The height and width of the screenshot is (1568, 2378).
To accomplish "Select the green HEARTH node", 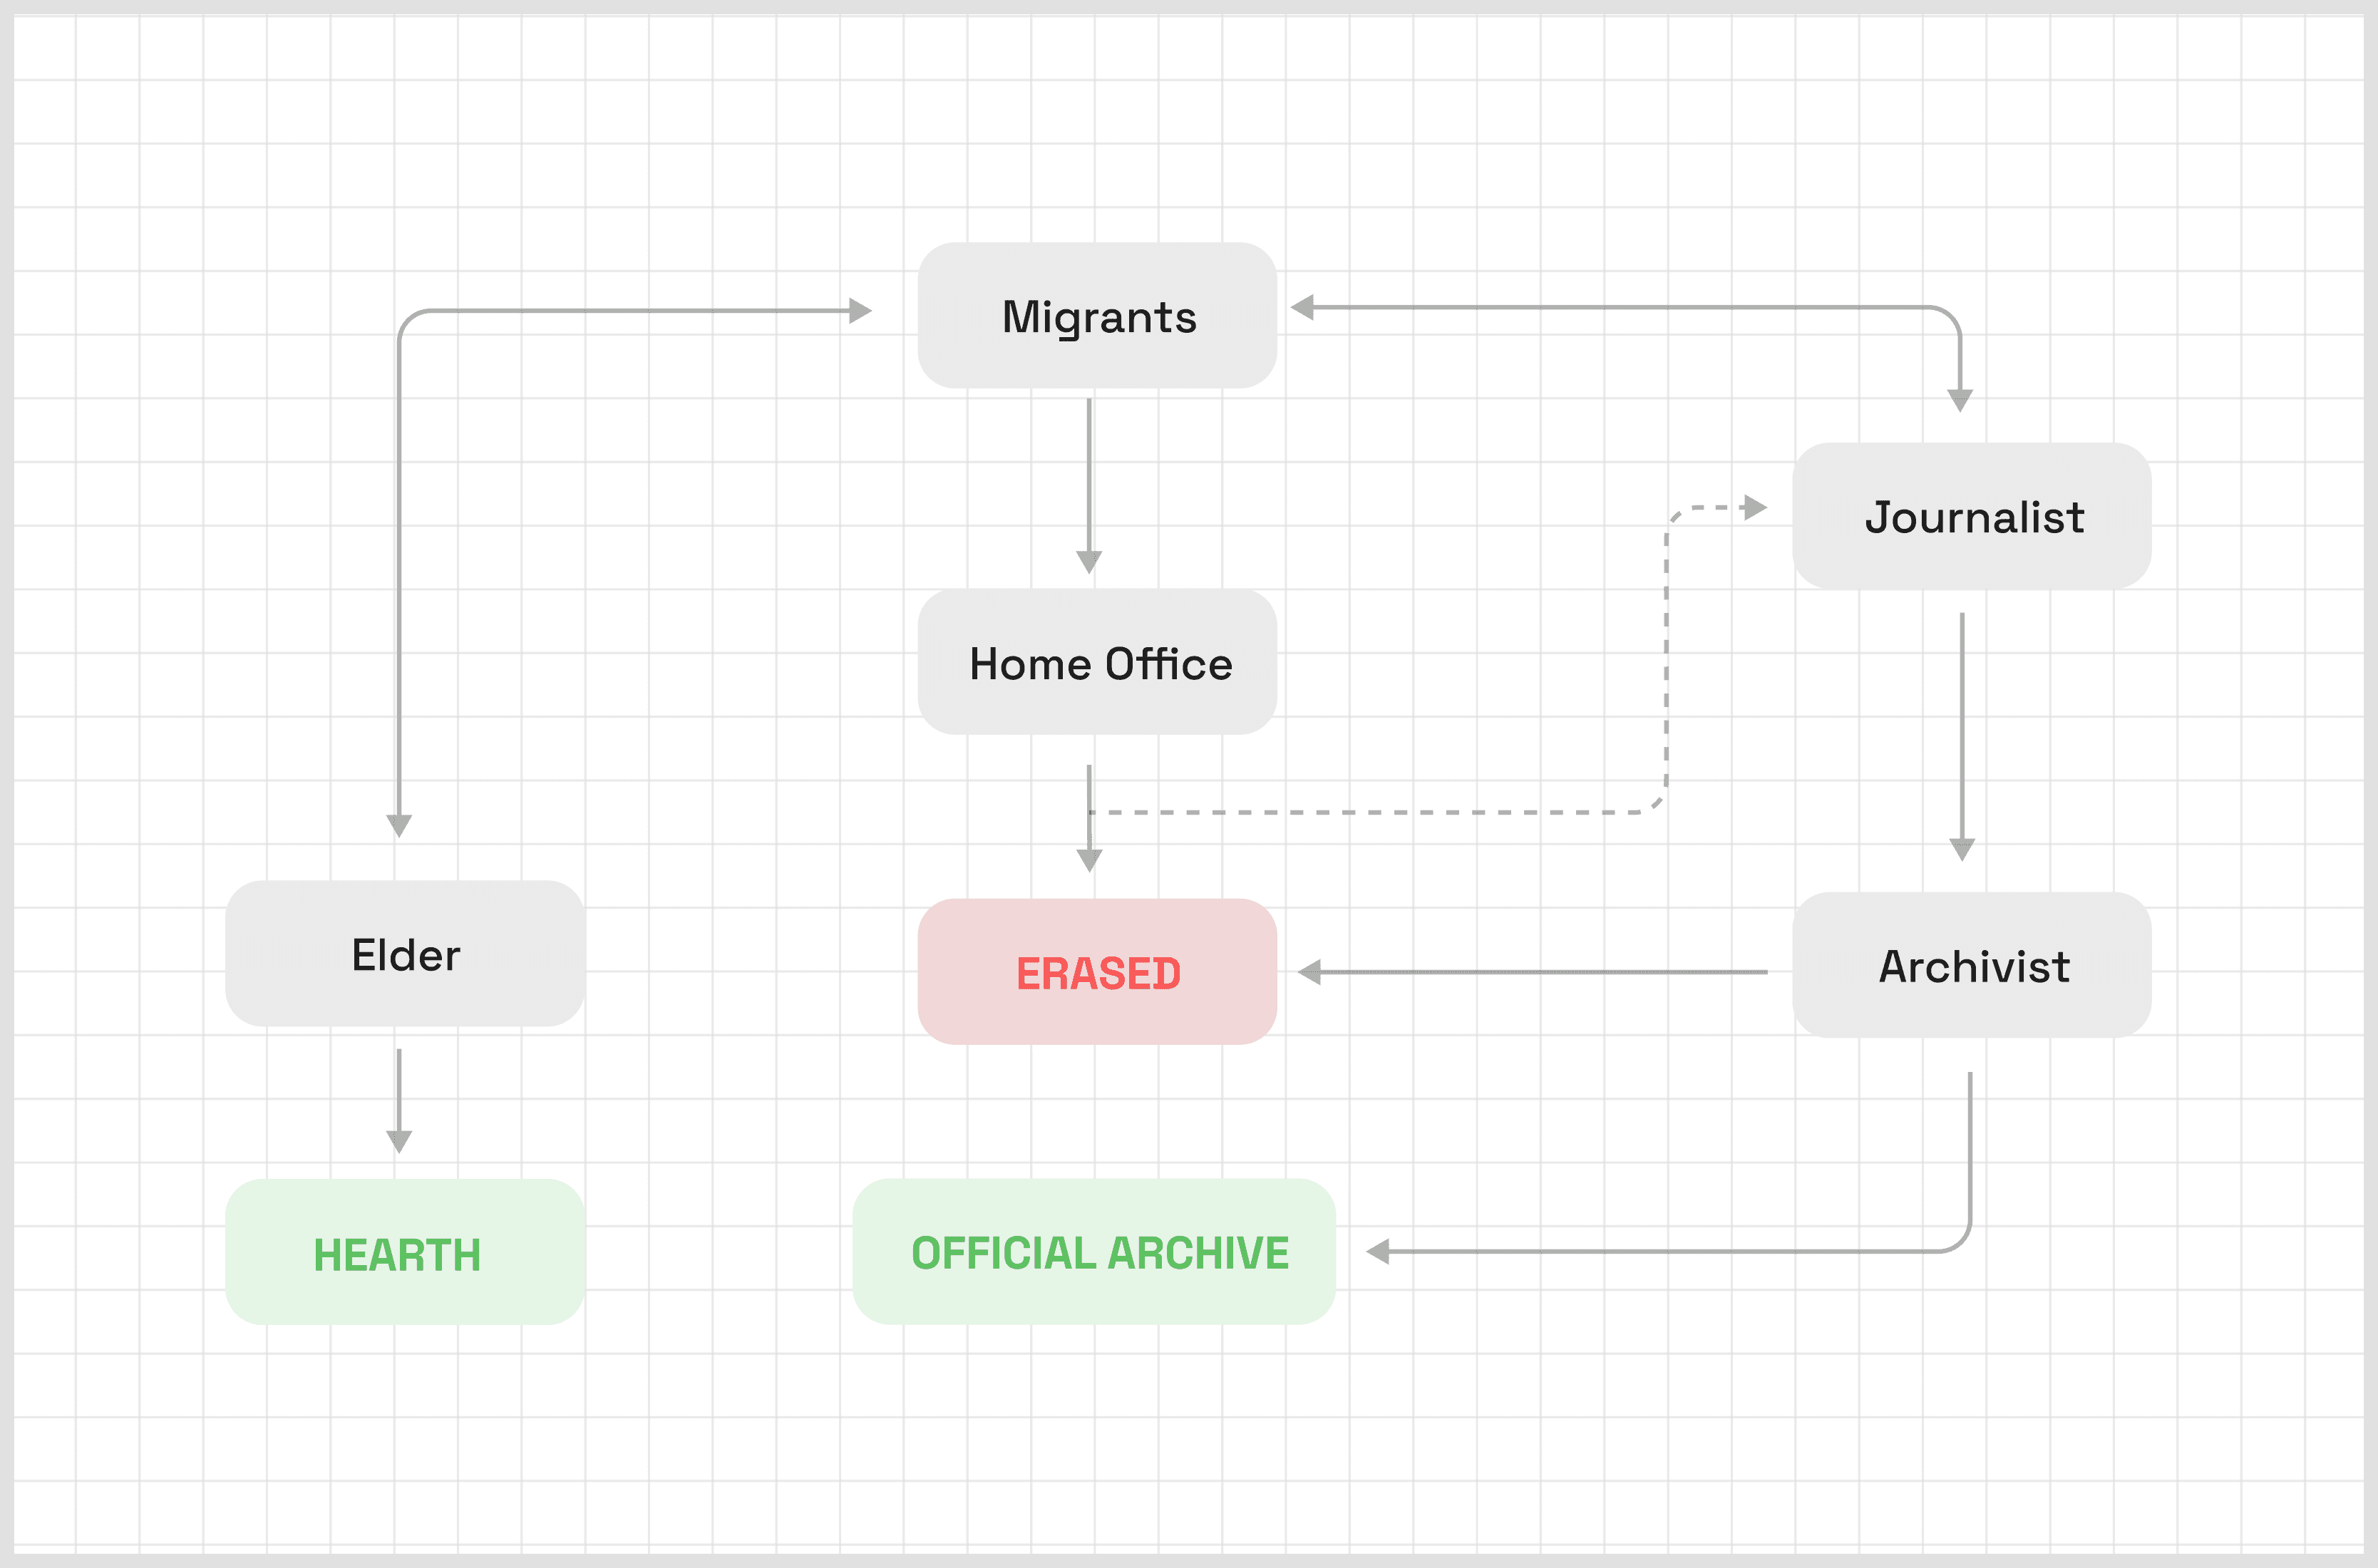I will [405, 1252].
